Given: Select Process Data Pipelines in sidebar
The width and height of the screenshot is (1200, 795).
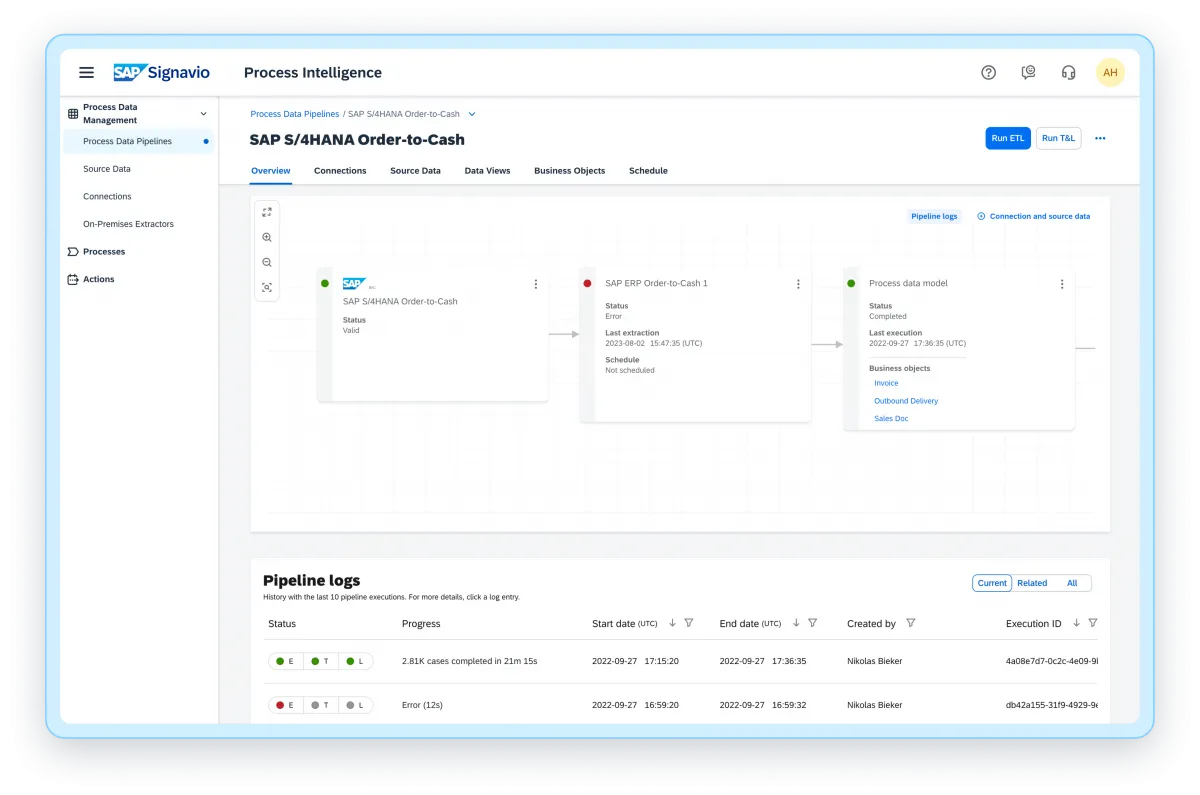Looking at the screenshot, I should tap(138, 141).
